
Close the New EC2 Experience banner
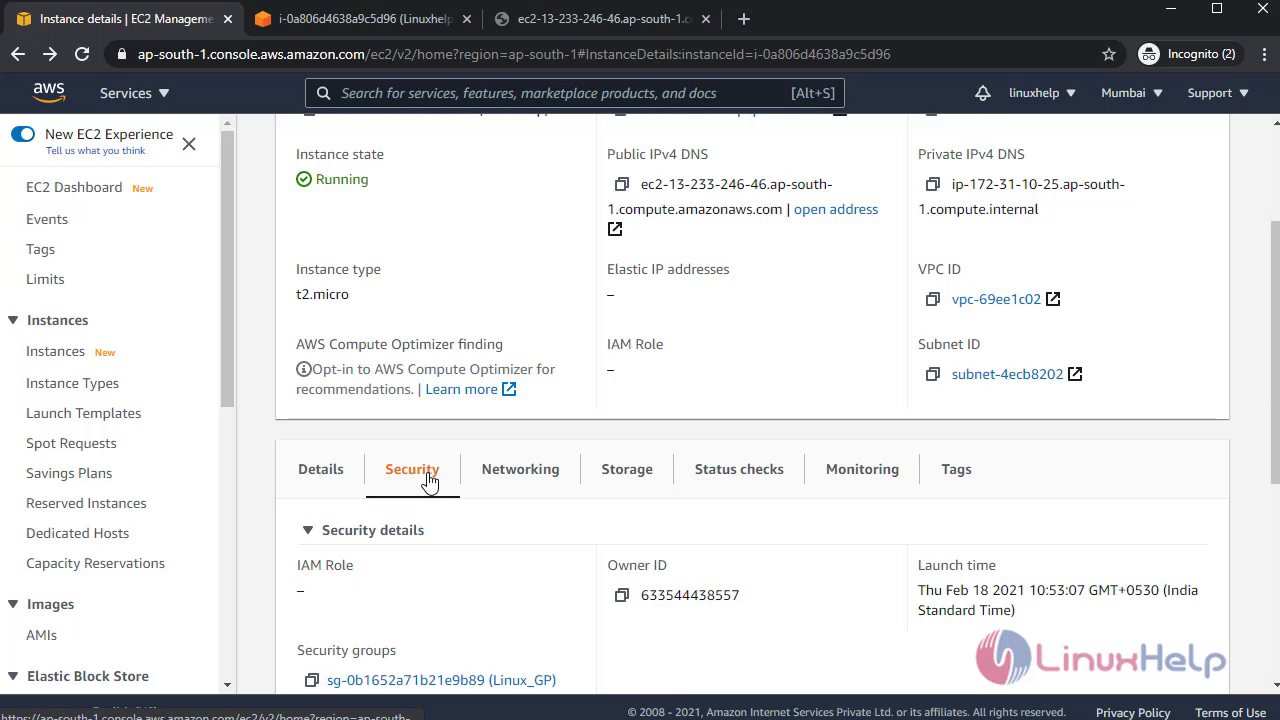[189, 144]
